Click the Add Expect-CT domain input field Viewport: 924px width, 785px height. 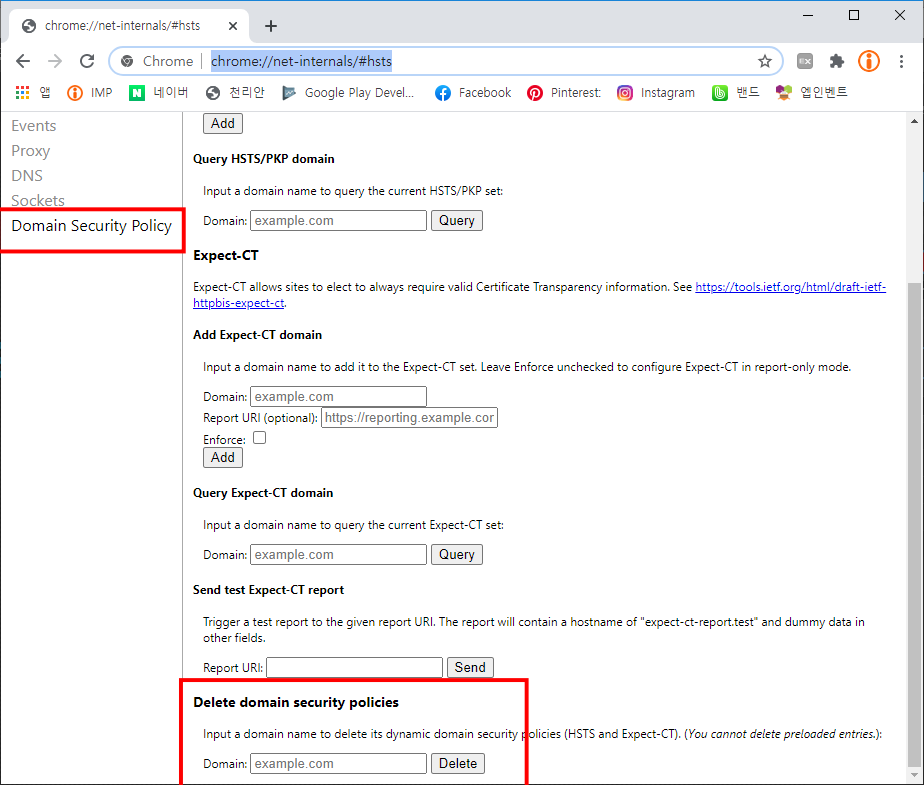click(x=338, y=397)
